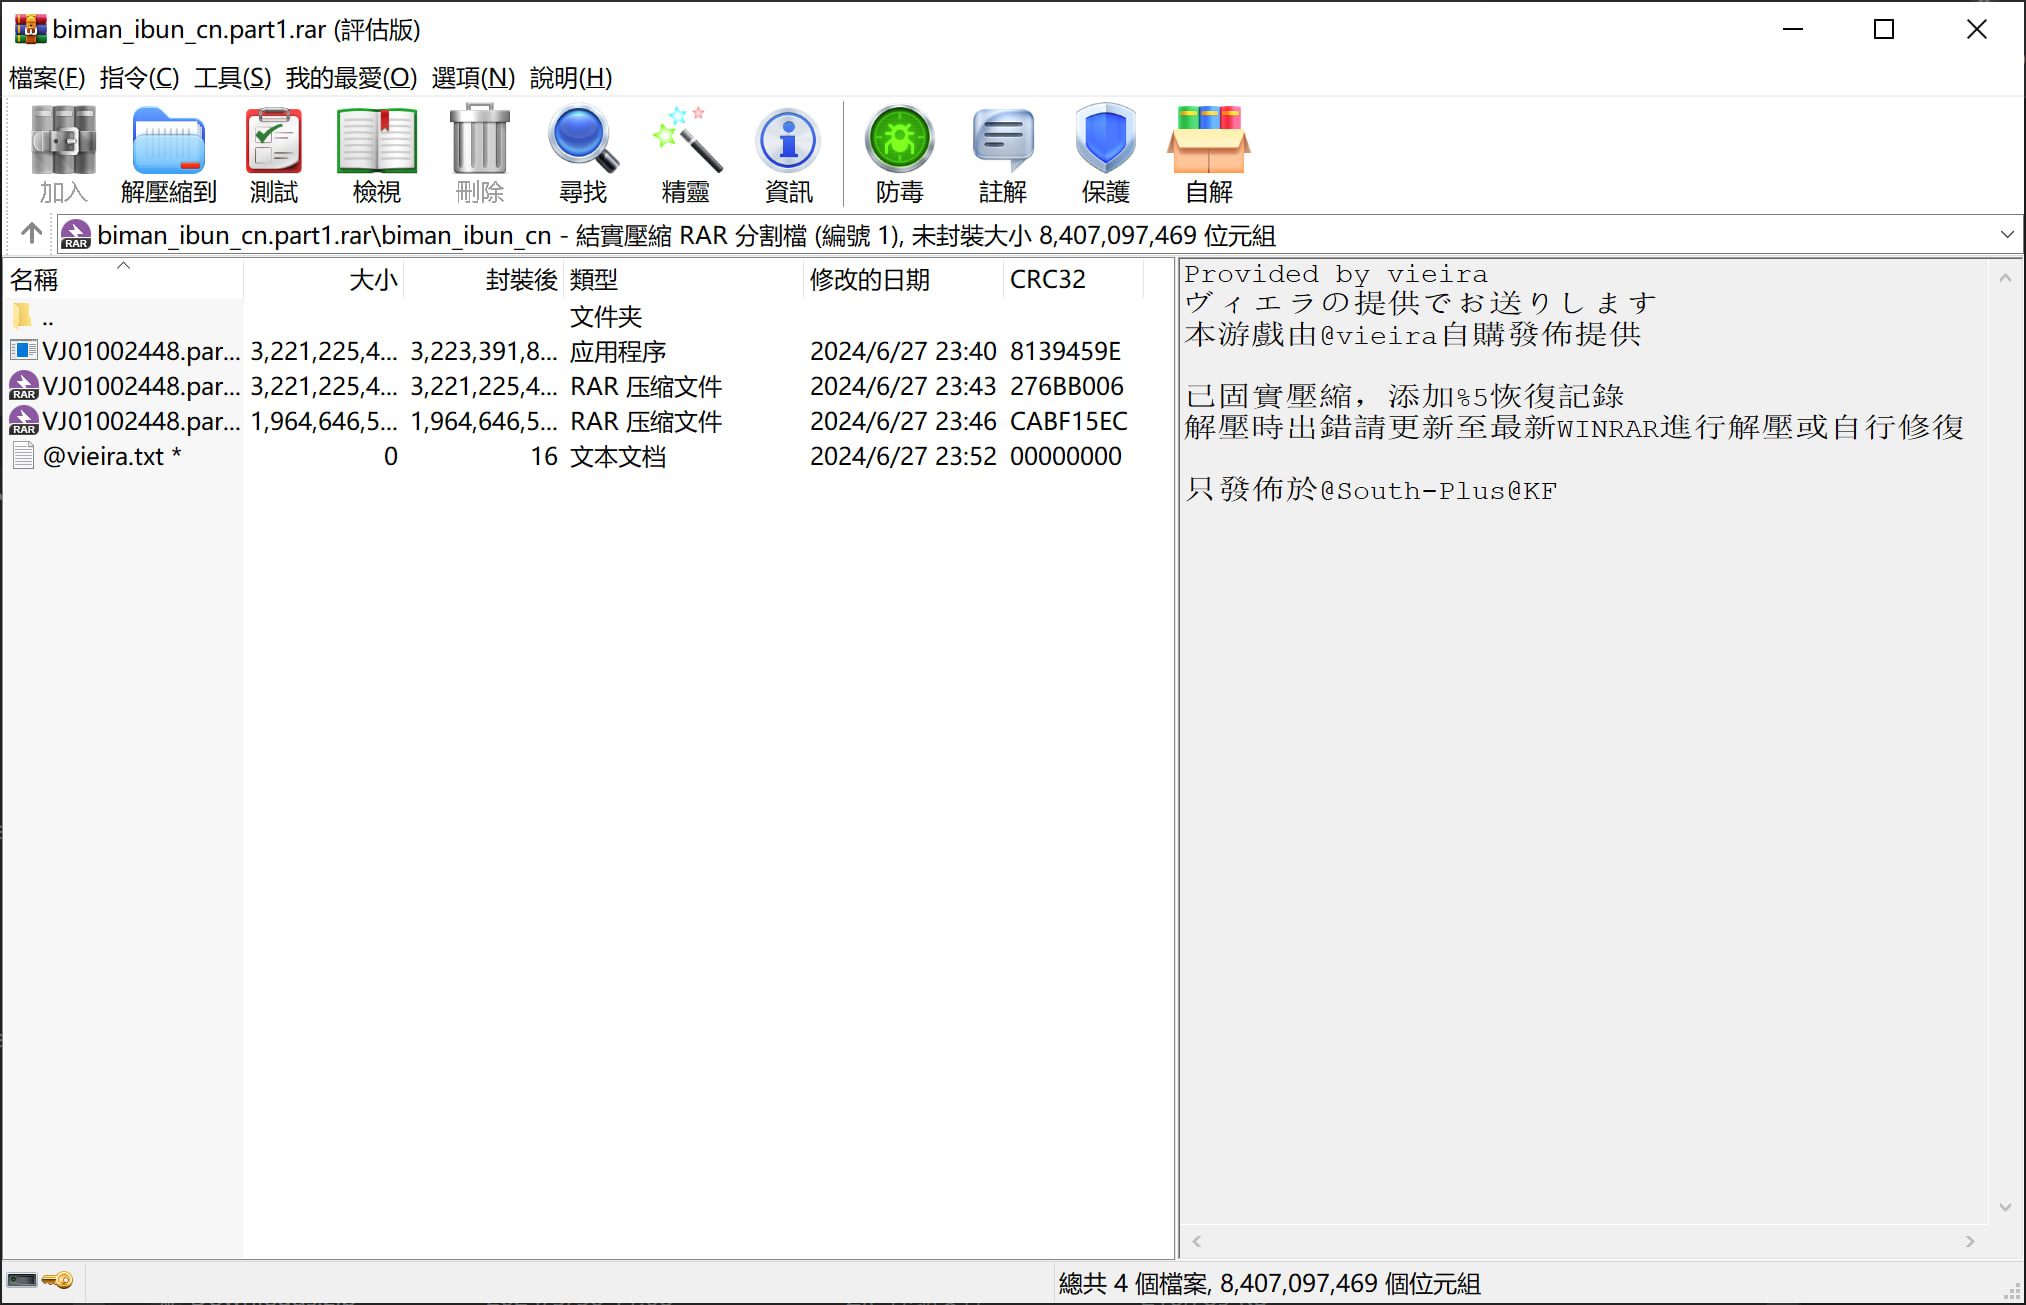
Task: Open the 選項(N) menu
Action: pyautogui.click(x=473, y=78)
